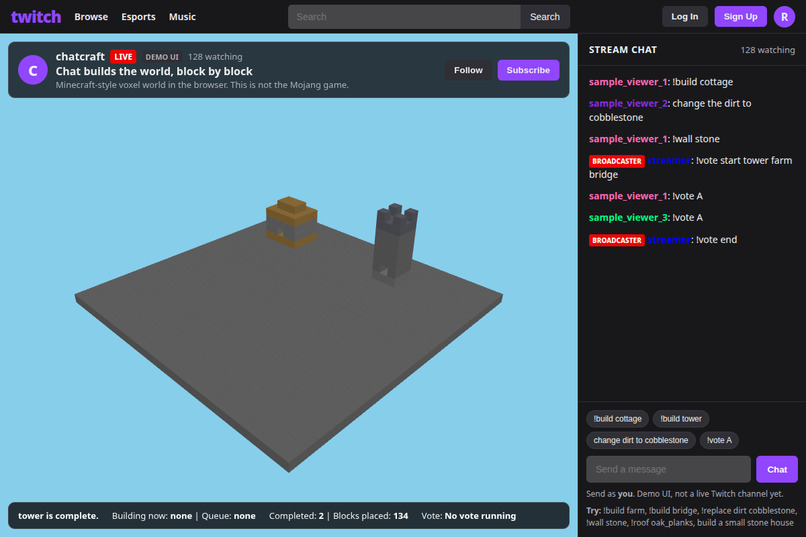806x537 pixels.
Task: Click the '128 watching' text in channel header
Action: [x=215, y=57]
